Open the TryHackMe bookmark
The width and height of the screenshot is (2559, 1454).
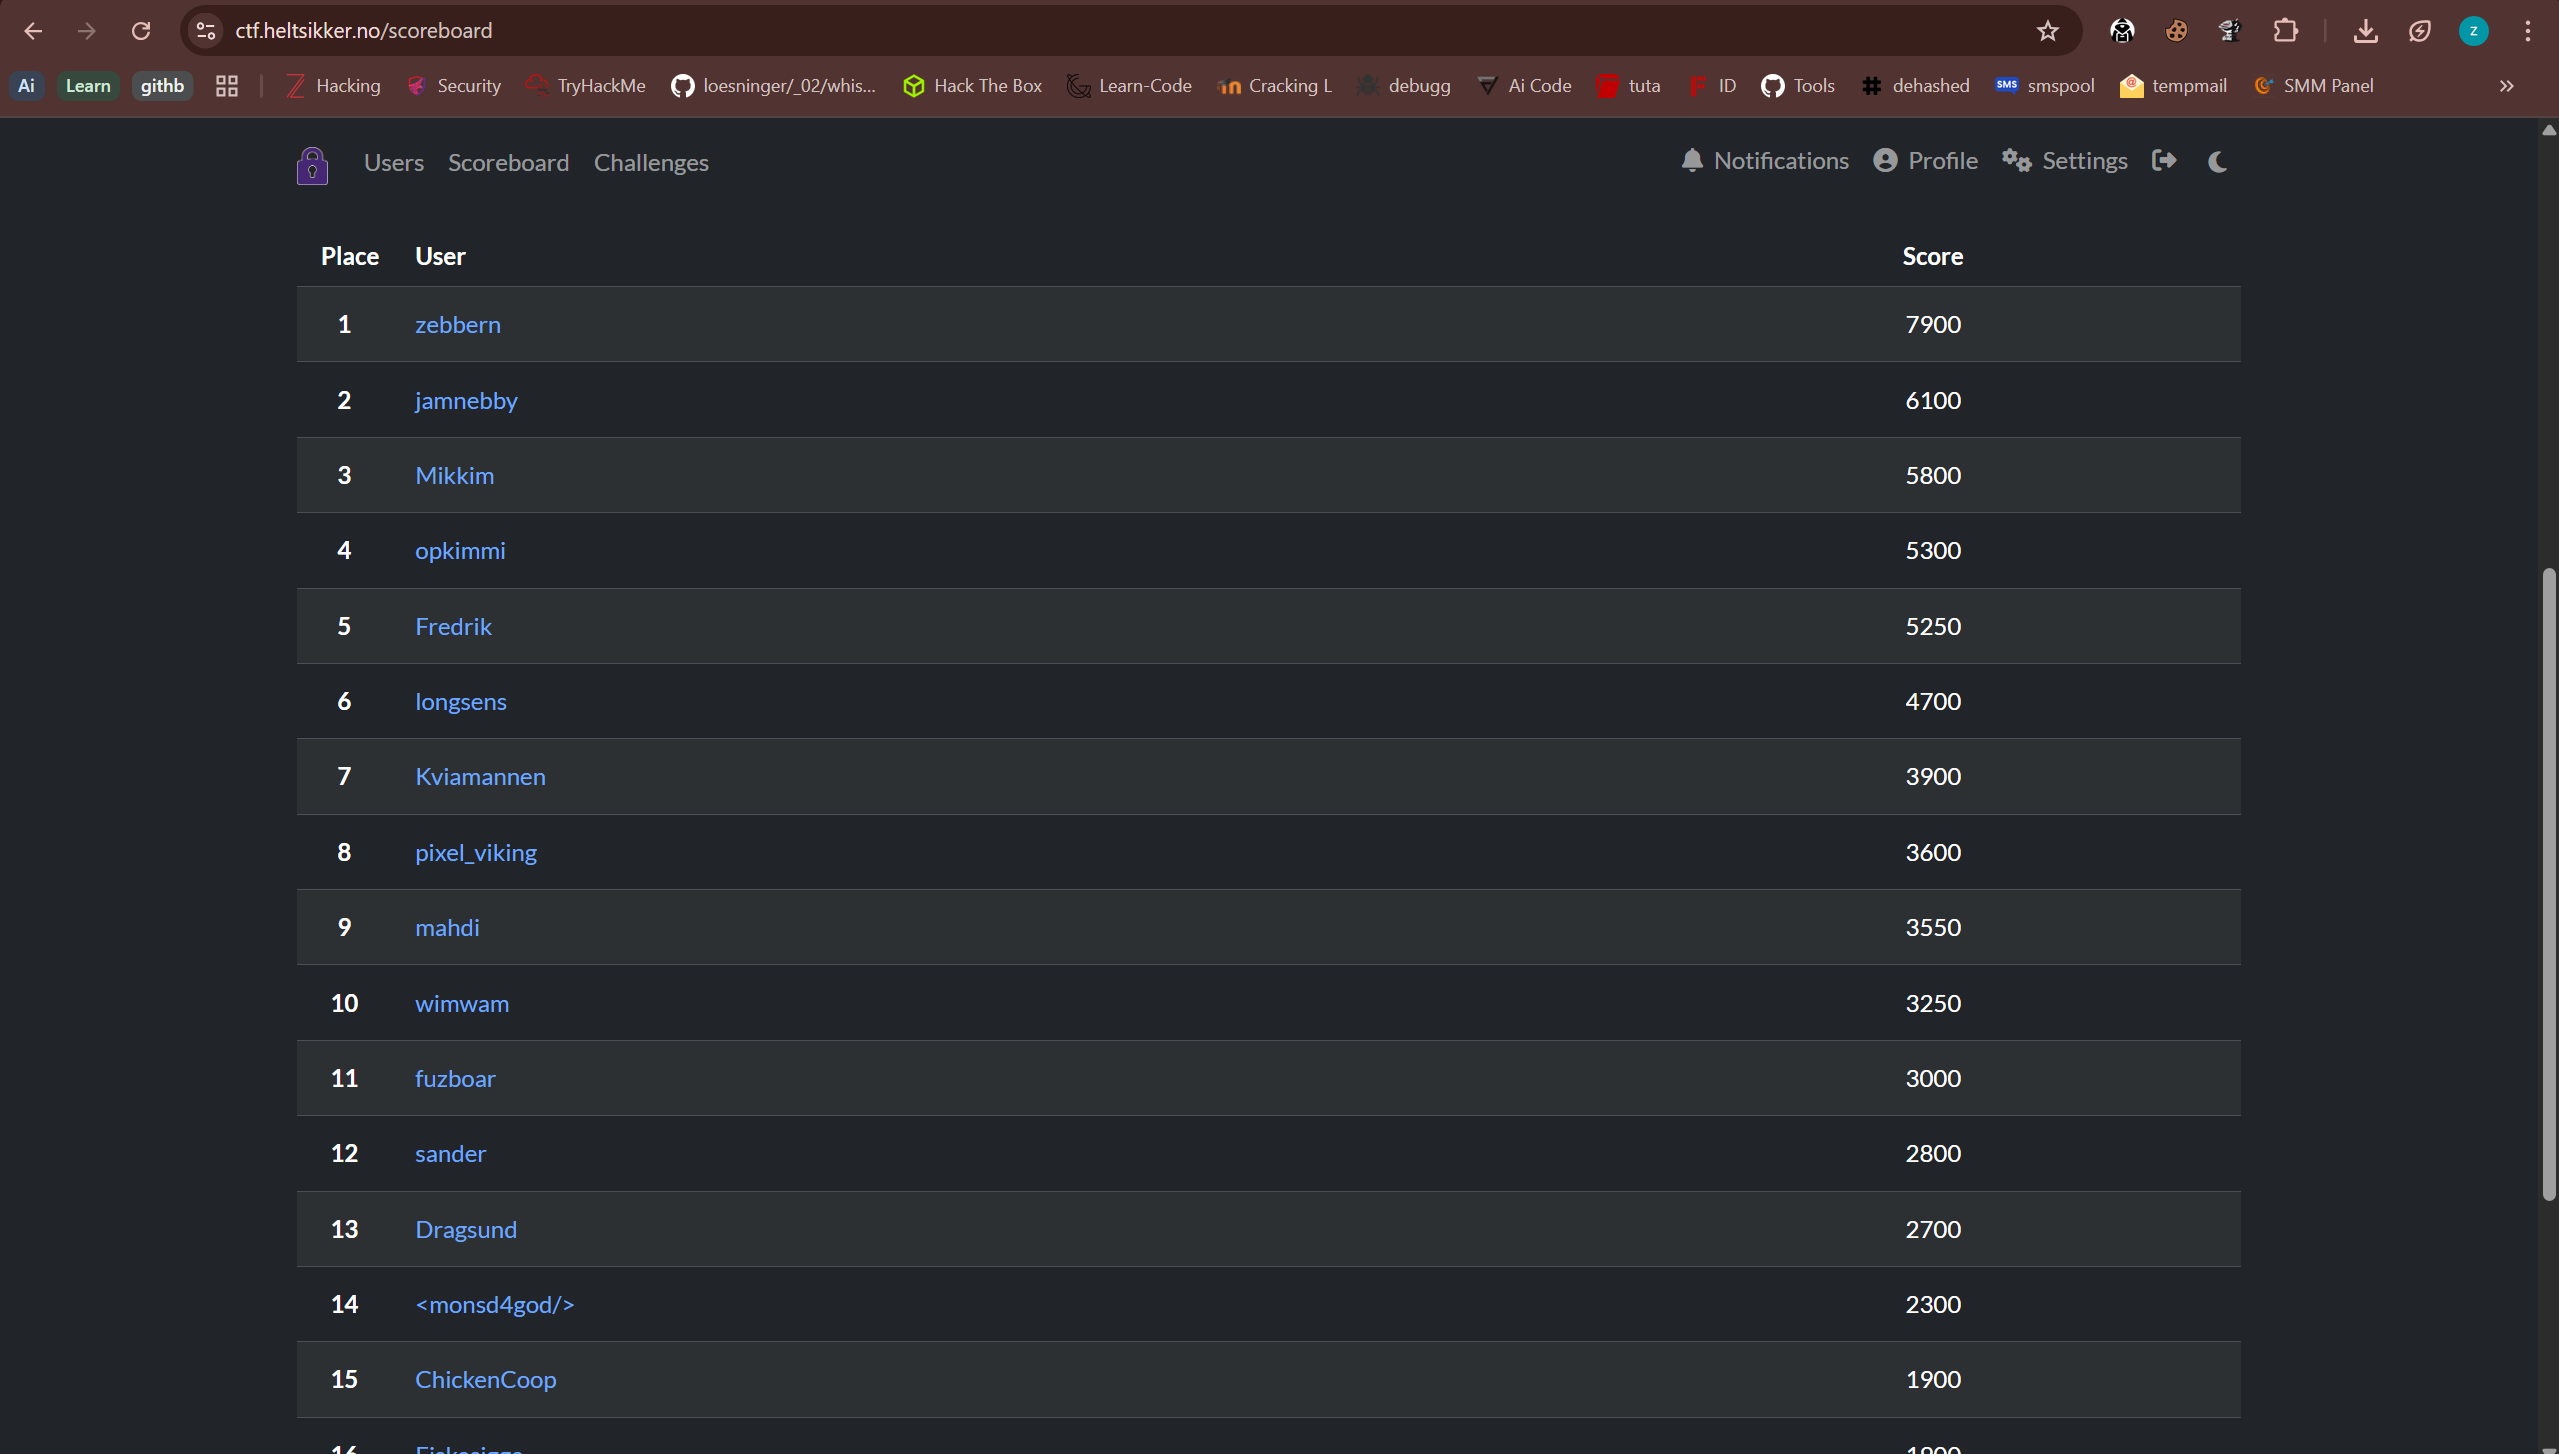pyautogui.click(x=586, y=85)
